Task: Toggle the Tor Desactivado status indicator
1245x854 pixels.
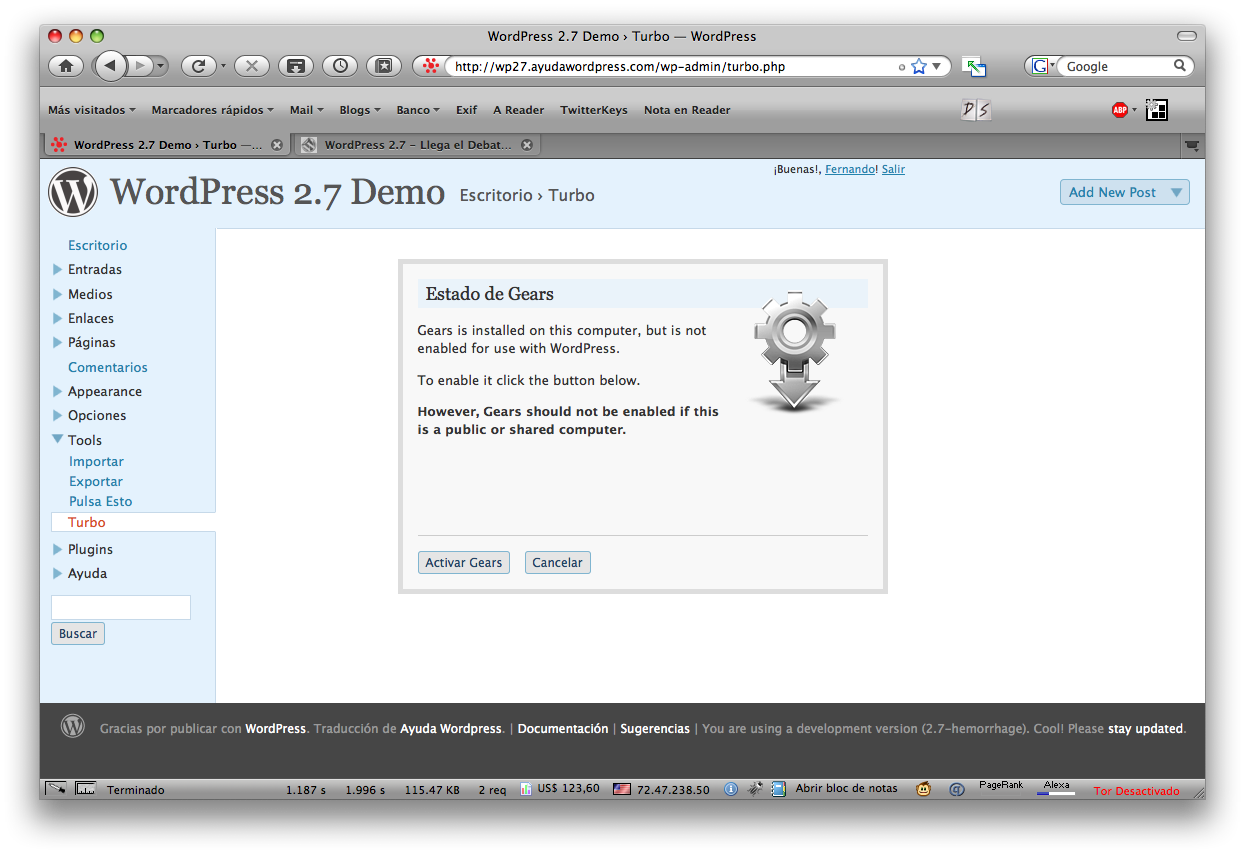Action: pos(1136,790)
